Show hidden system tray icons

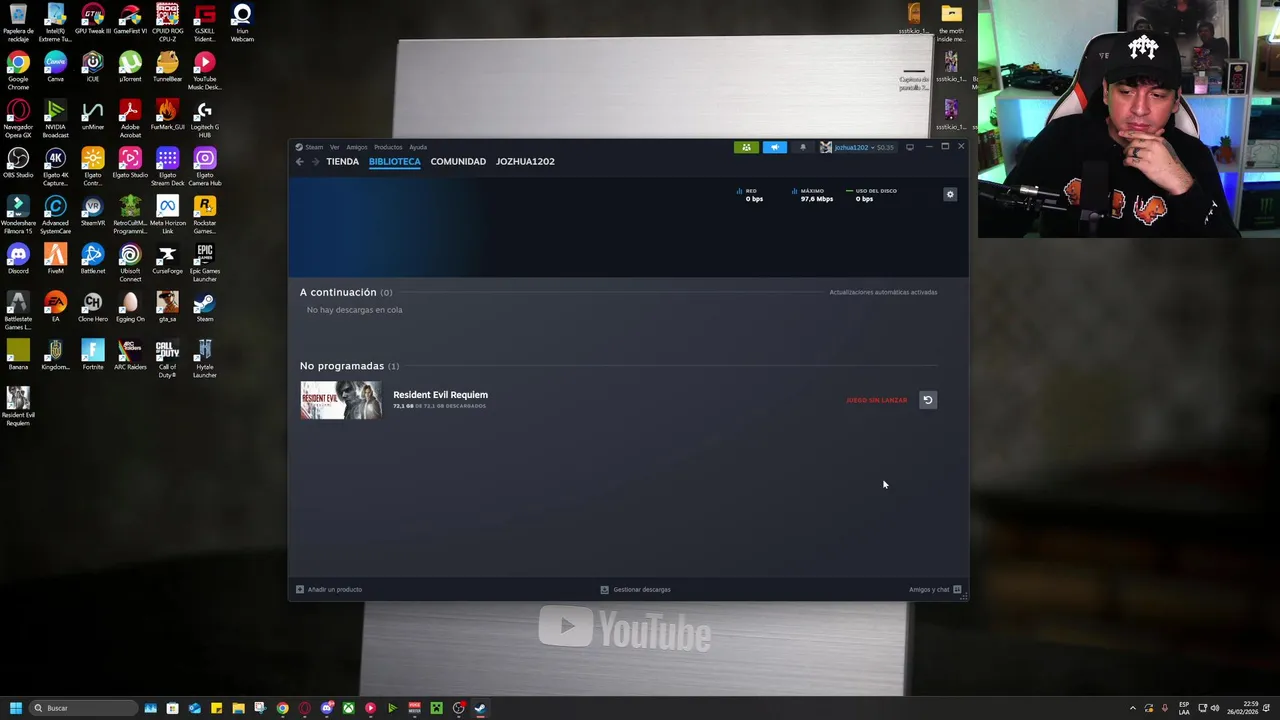1133,708
